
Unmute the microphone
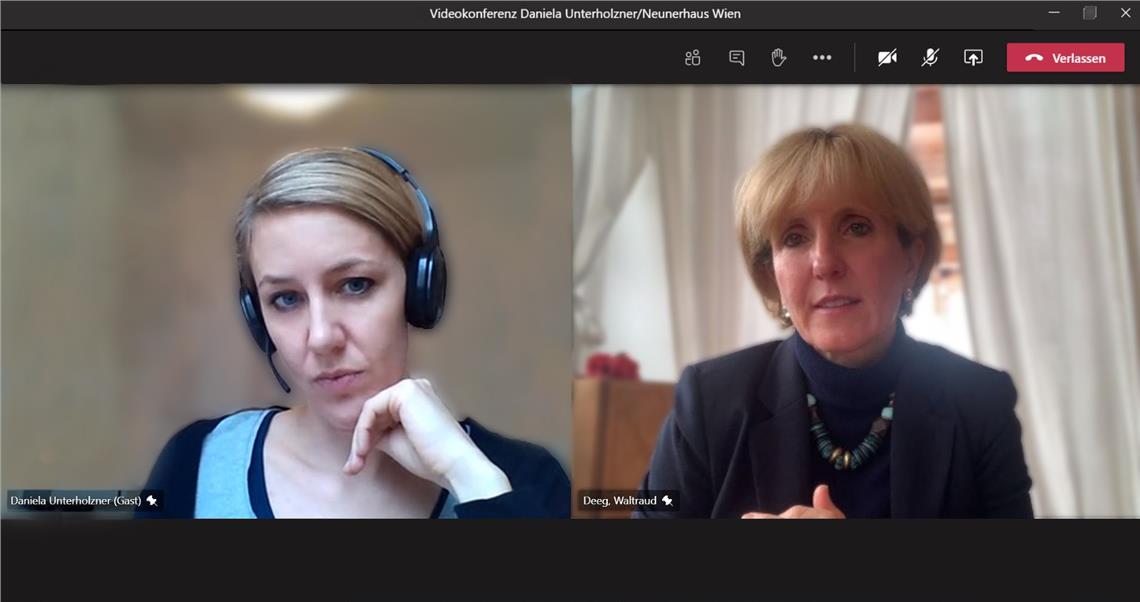(930, 58)
